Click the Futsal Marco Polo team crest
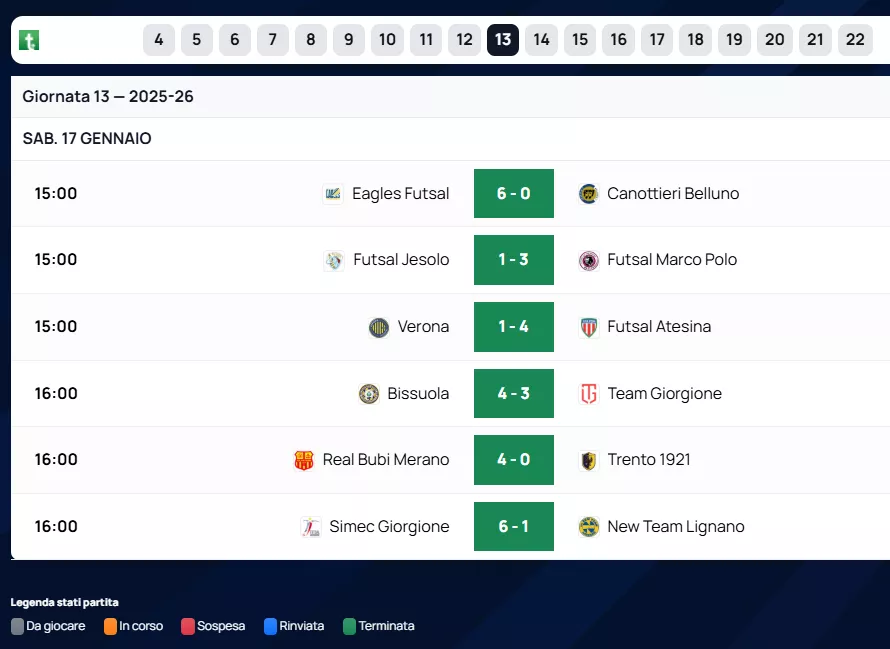 (589, 260)
